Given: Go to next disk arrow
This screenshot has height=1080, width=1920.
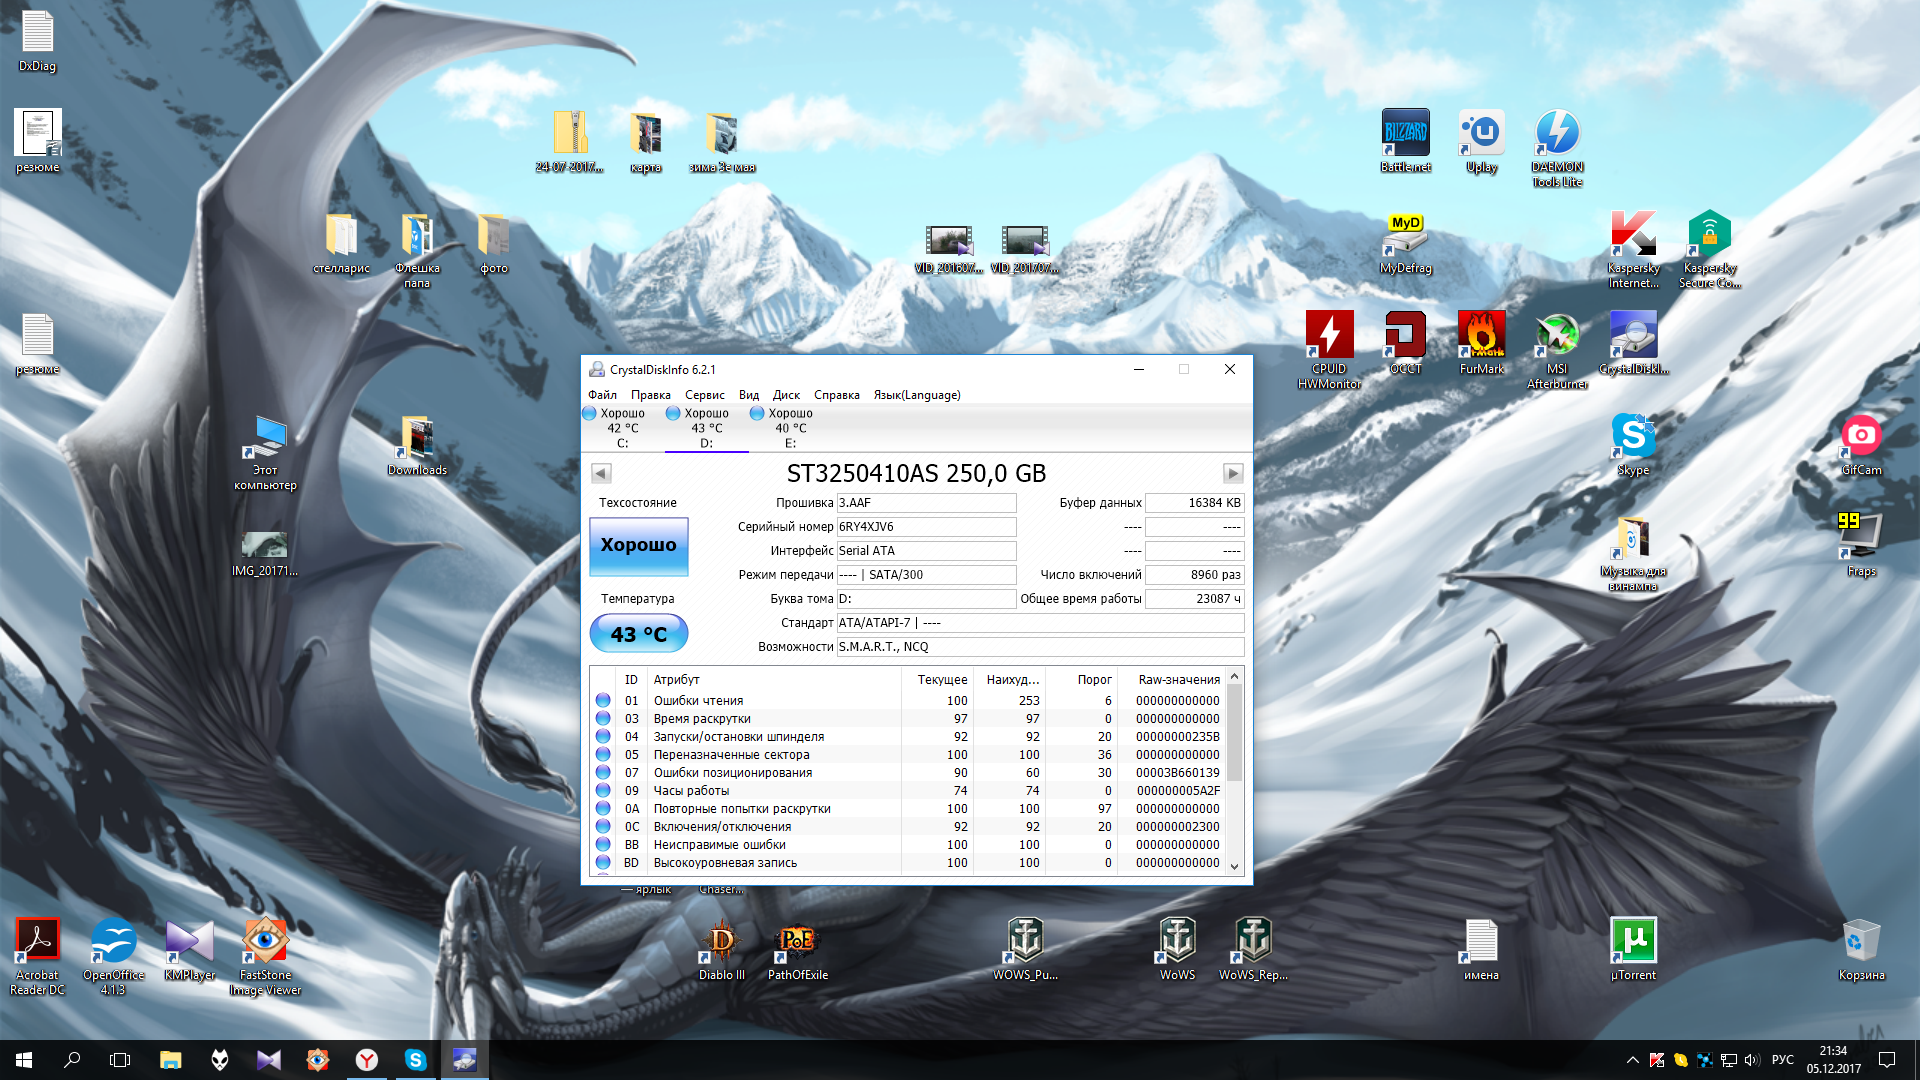Looking at the screenshot, I should [1232, 473].
